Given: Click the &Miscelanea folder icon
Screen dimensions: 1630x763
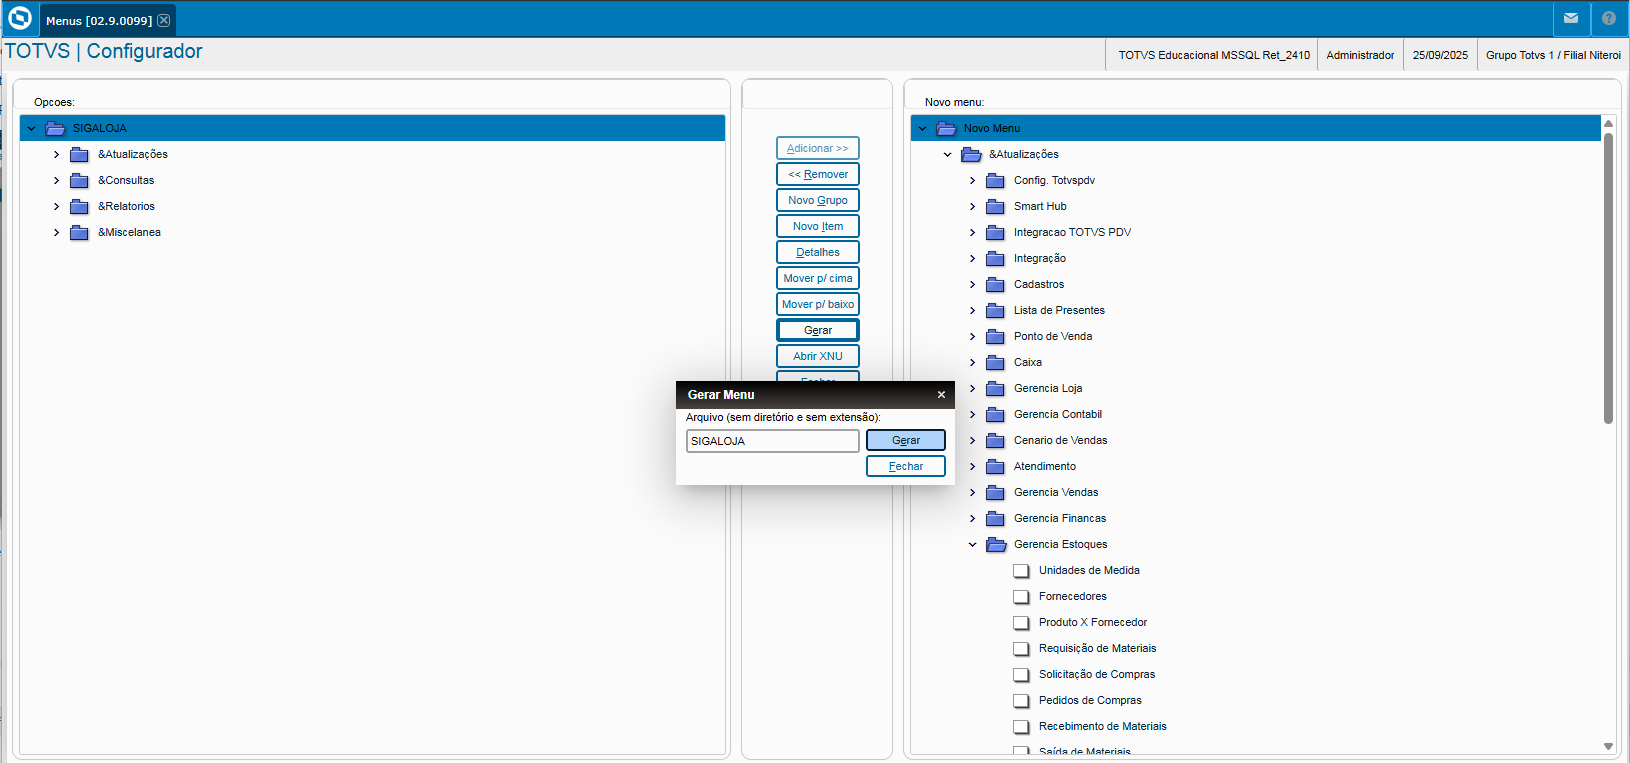Looking at the screenshot, I should coord(79,232).
